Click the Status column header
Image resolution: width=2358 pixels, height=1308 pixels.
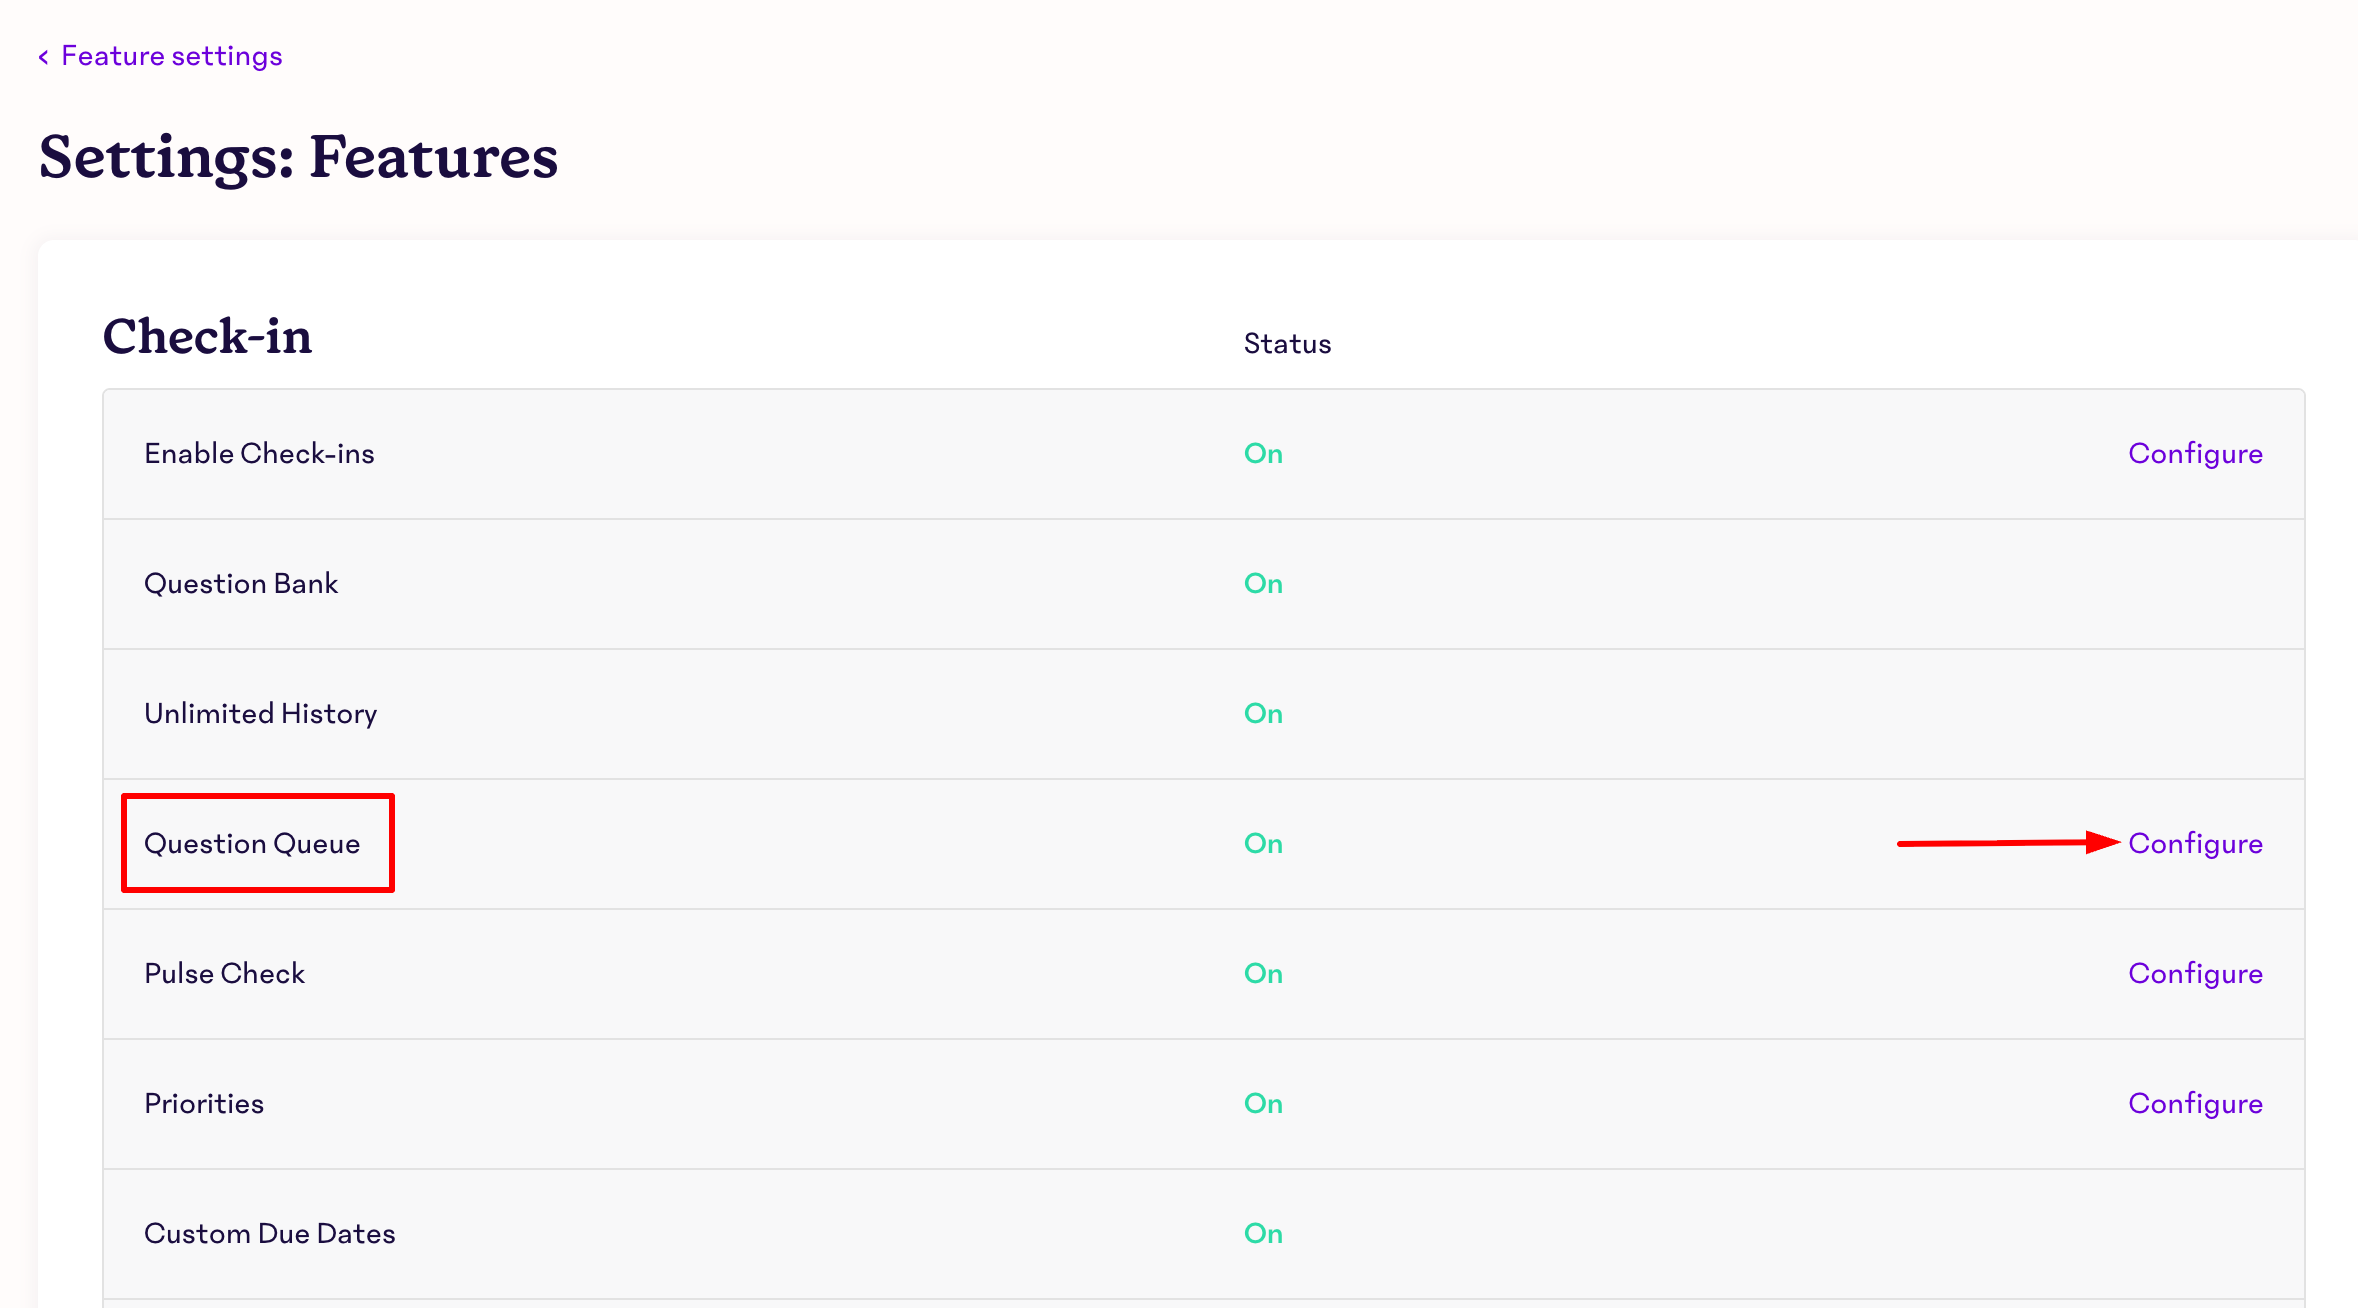(x=1287, y=344)
